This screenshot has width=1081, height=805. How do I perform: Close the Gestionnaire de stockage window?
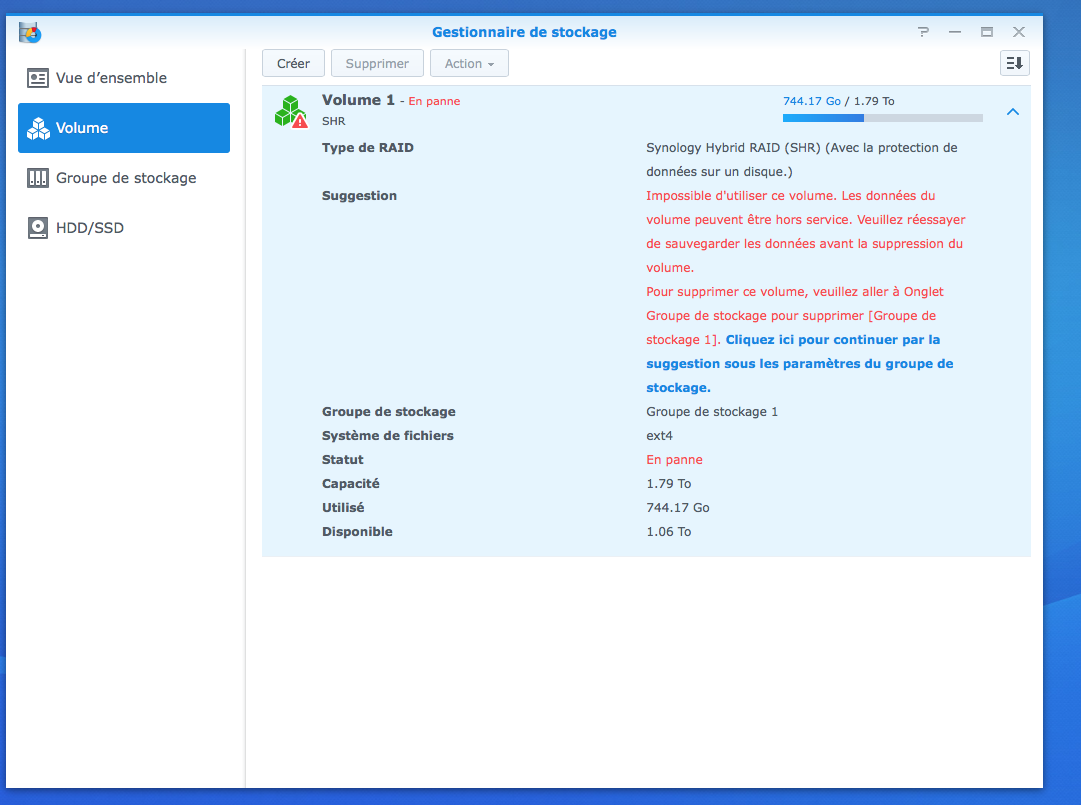[x=1019, y=32]
